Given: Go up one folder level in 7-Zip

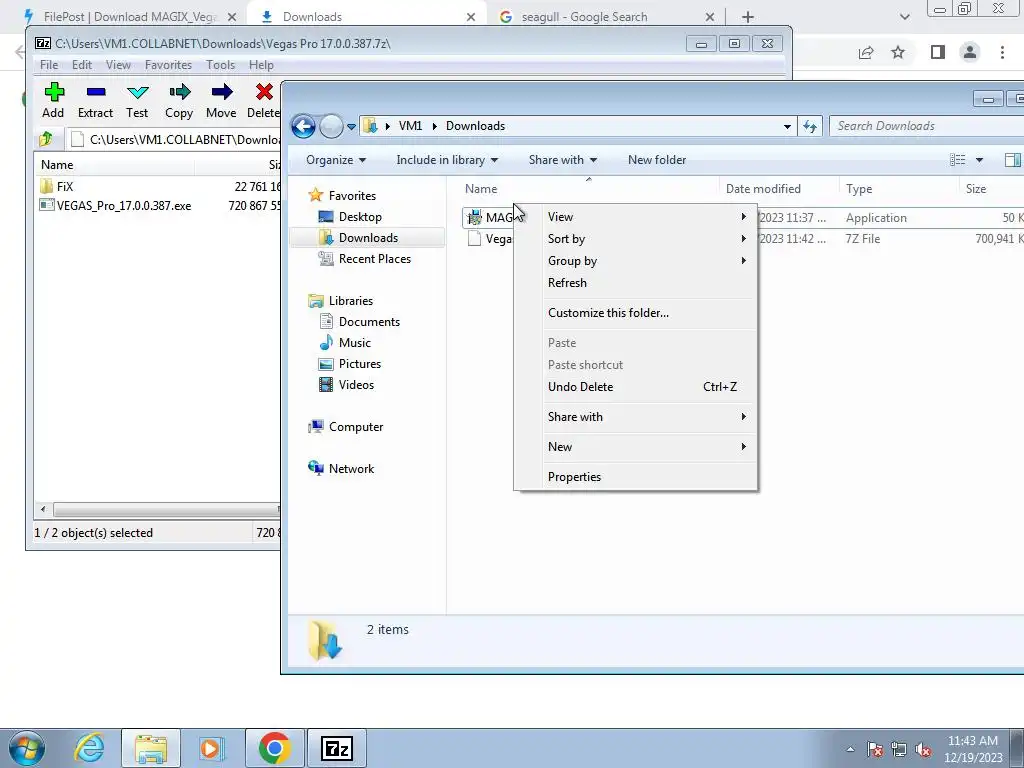Looking at the screenshot, I should (x=46, y=139).
